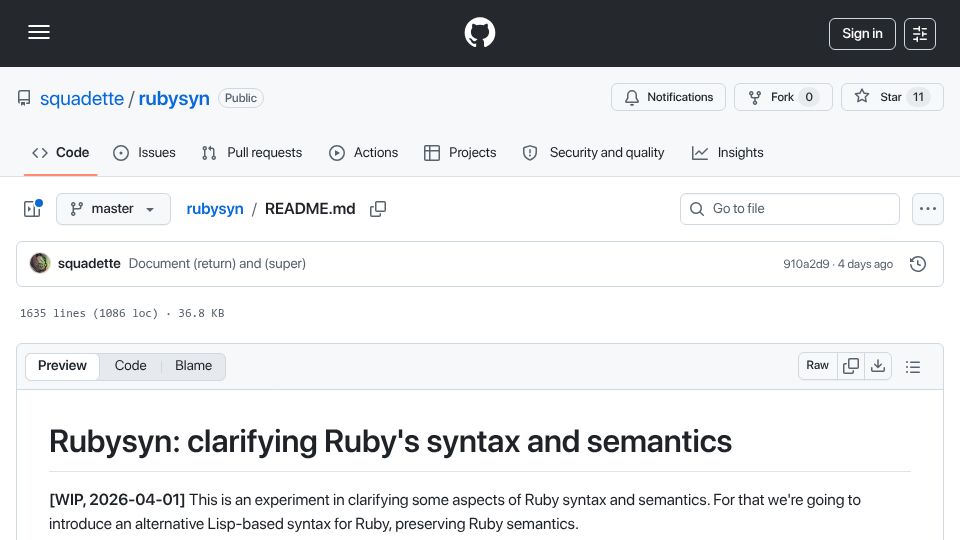The image size is (960, 540).
Task: Open the document outline list icon
Action: coord(913,366)
